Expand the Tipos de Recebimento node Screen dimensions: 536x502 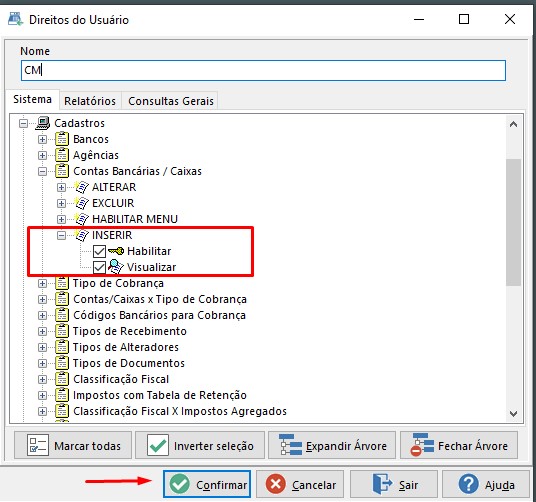[x=42, y=331]
